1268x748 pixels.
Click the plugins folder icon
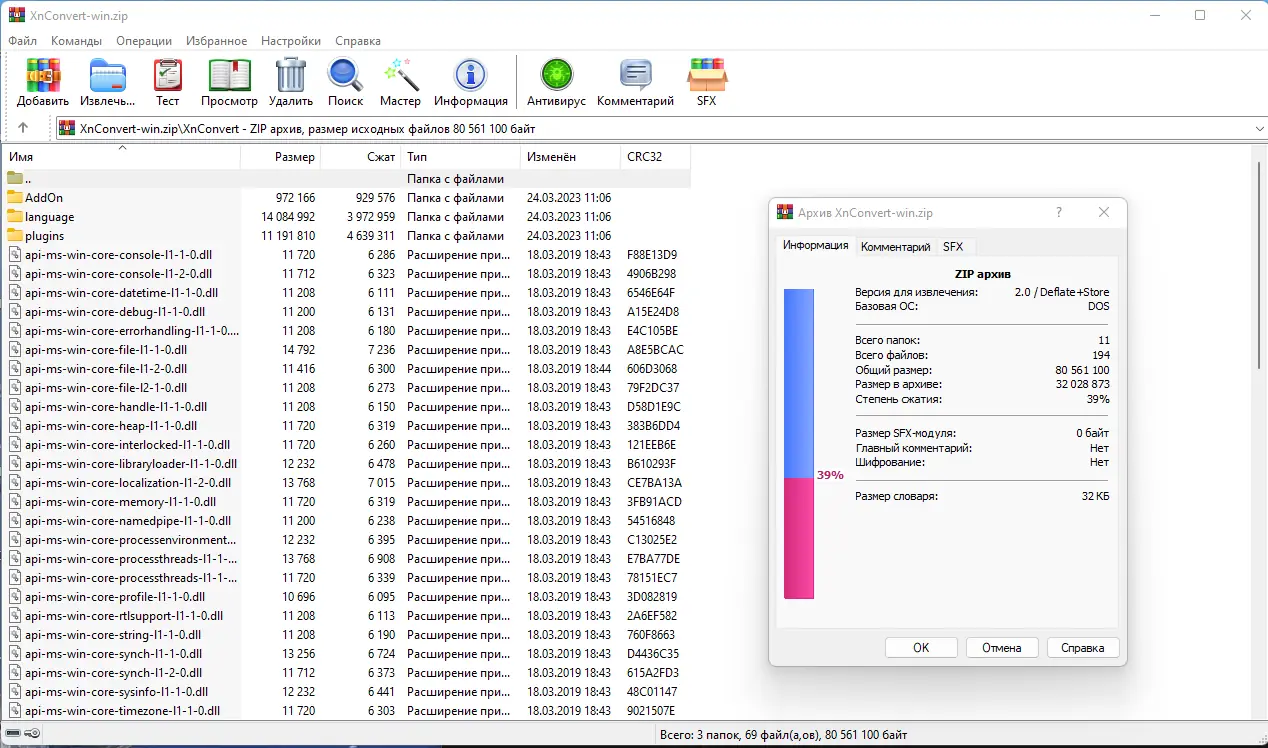point(14,236)
